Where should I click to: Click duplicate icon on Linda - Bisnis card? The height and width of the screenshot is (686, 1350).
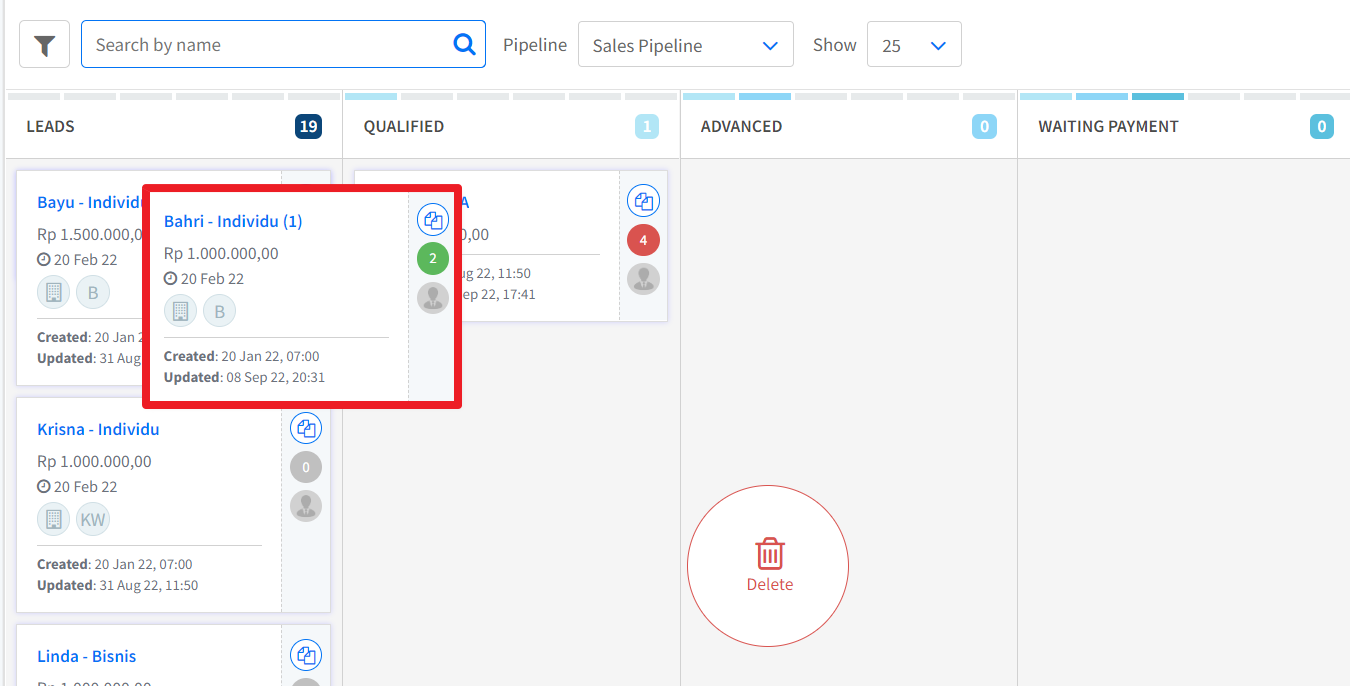(306, 656)
